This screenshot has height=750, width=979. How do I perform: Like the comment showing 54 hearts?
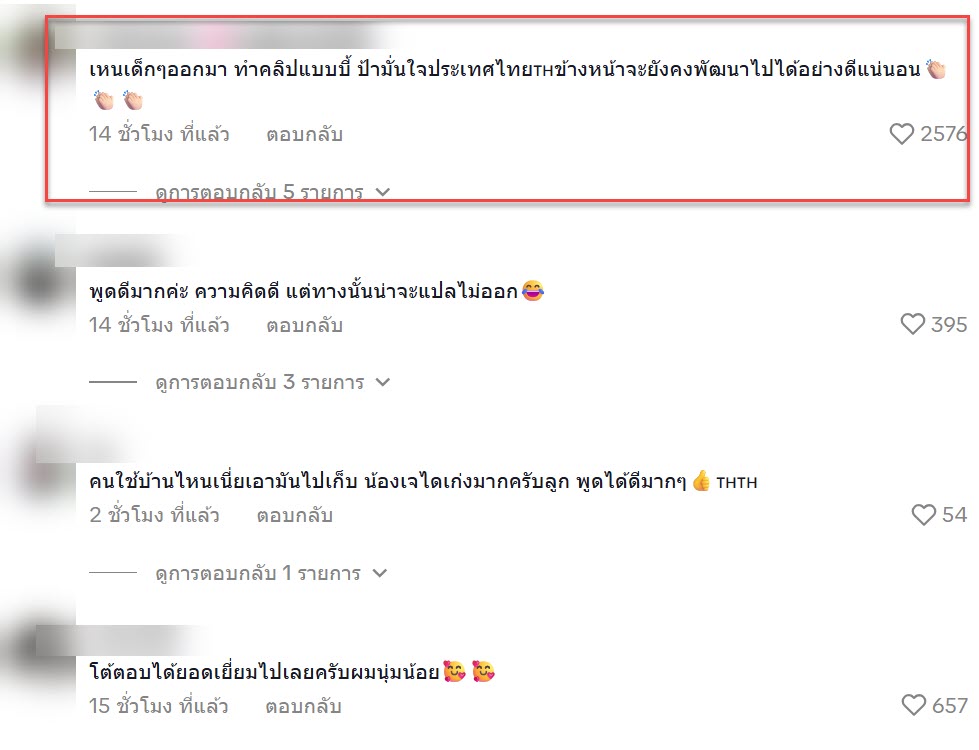point(923,515)
